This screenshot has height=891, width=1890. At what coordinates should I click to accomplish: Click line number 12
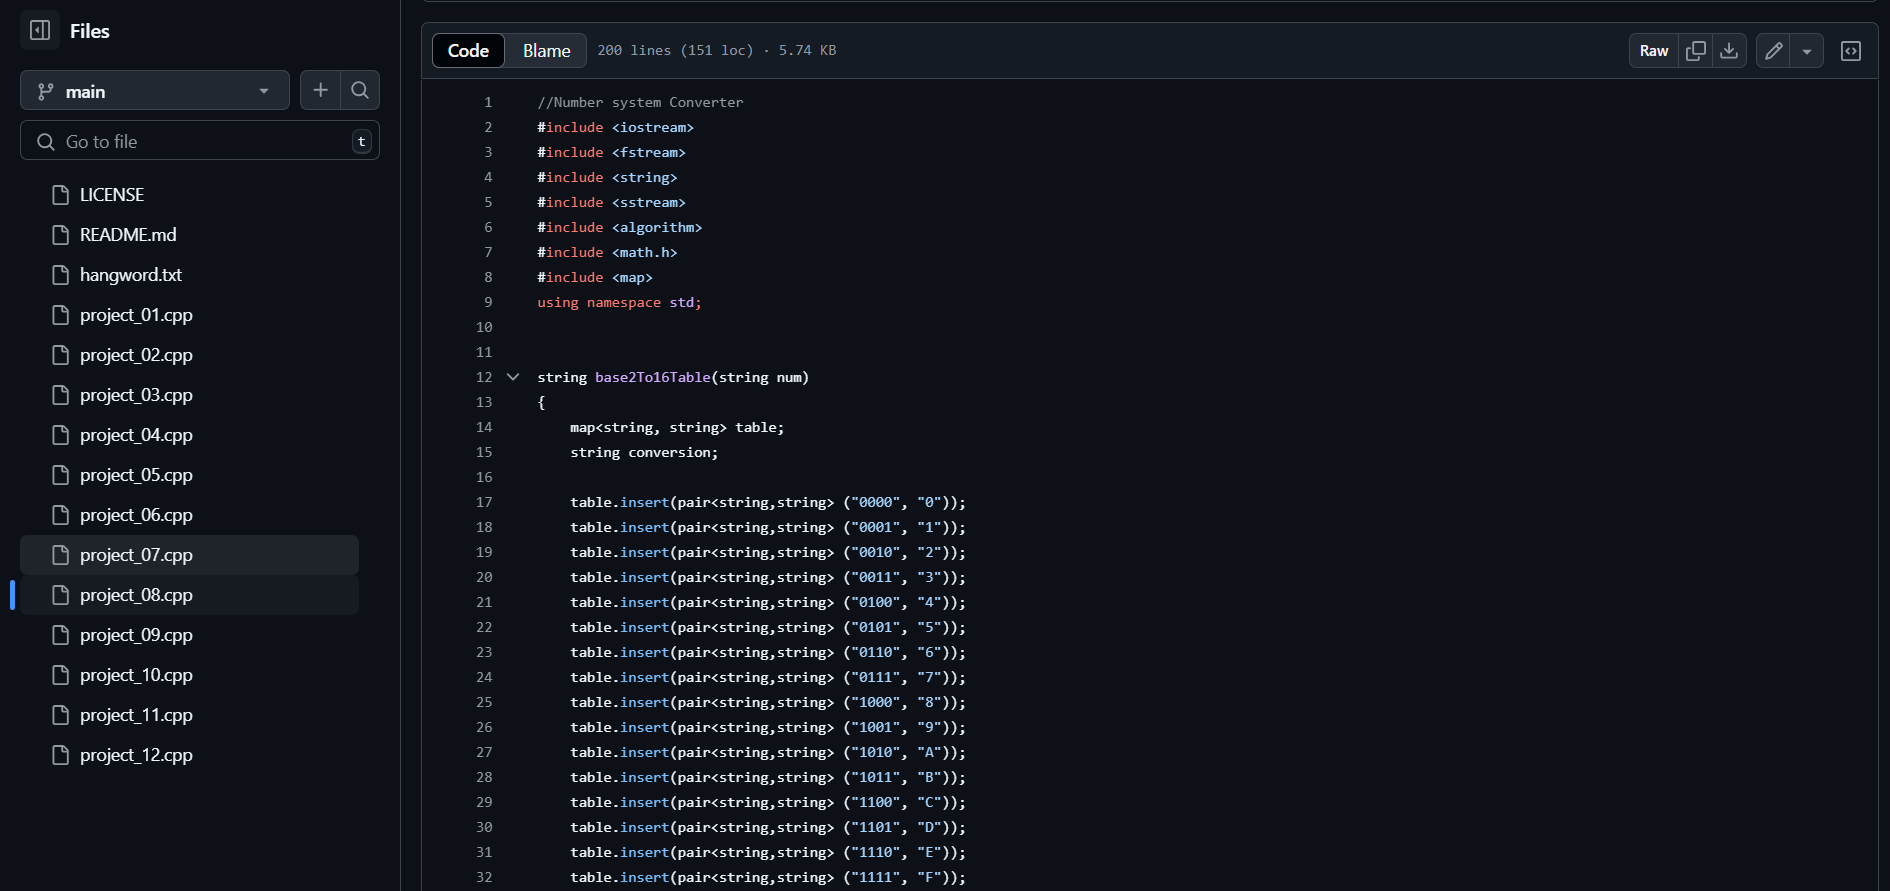484,377
